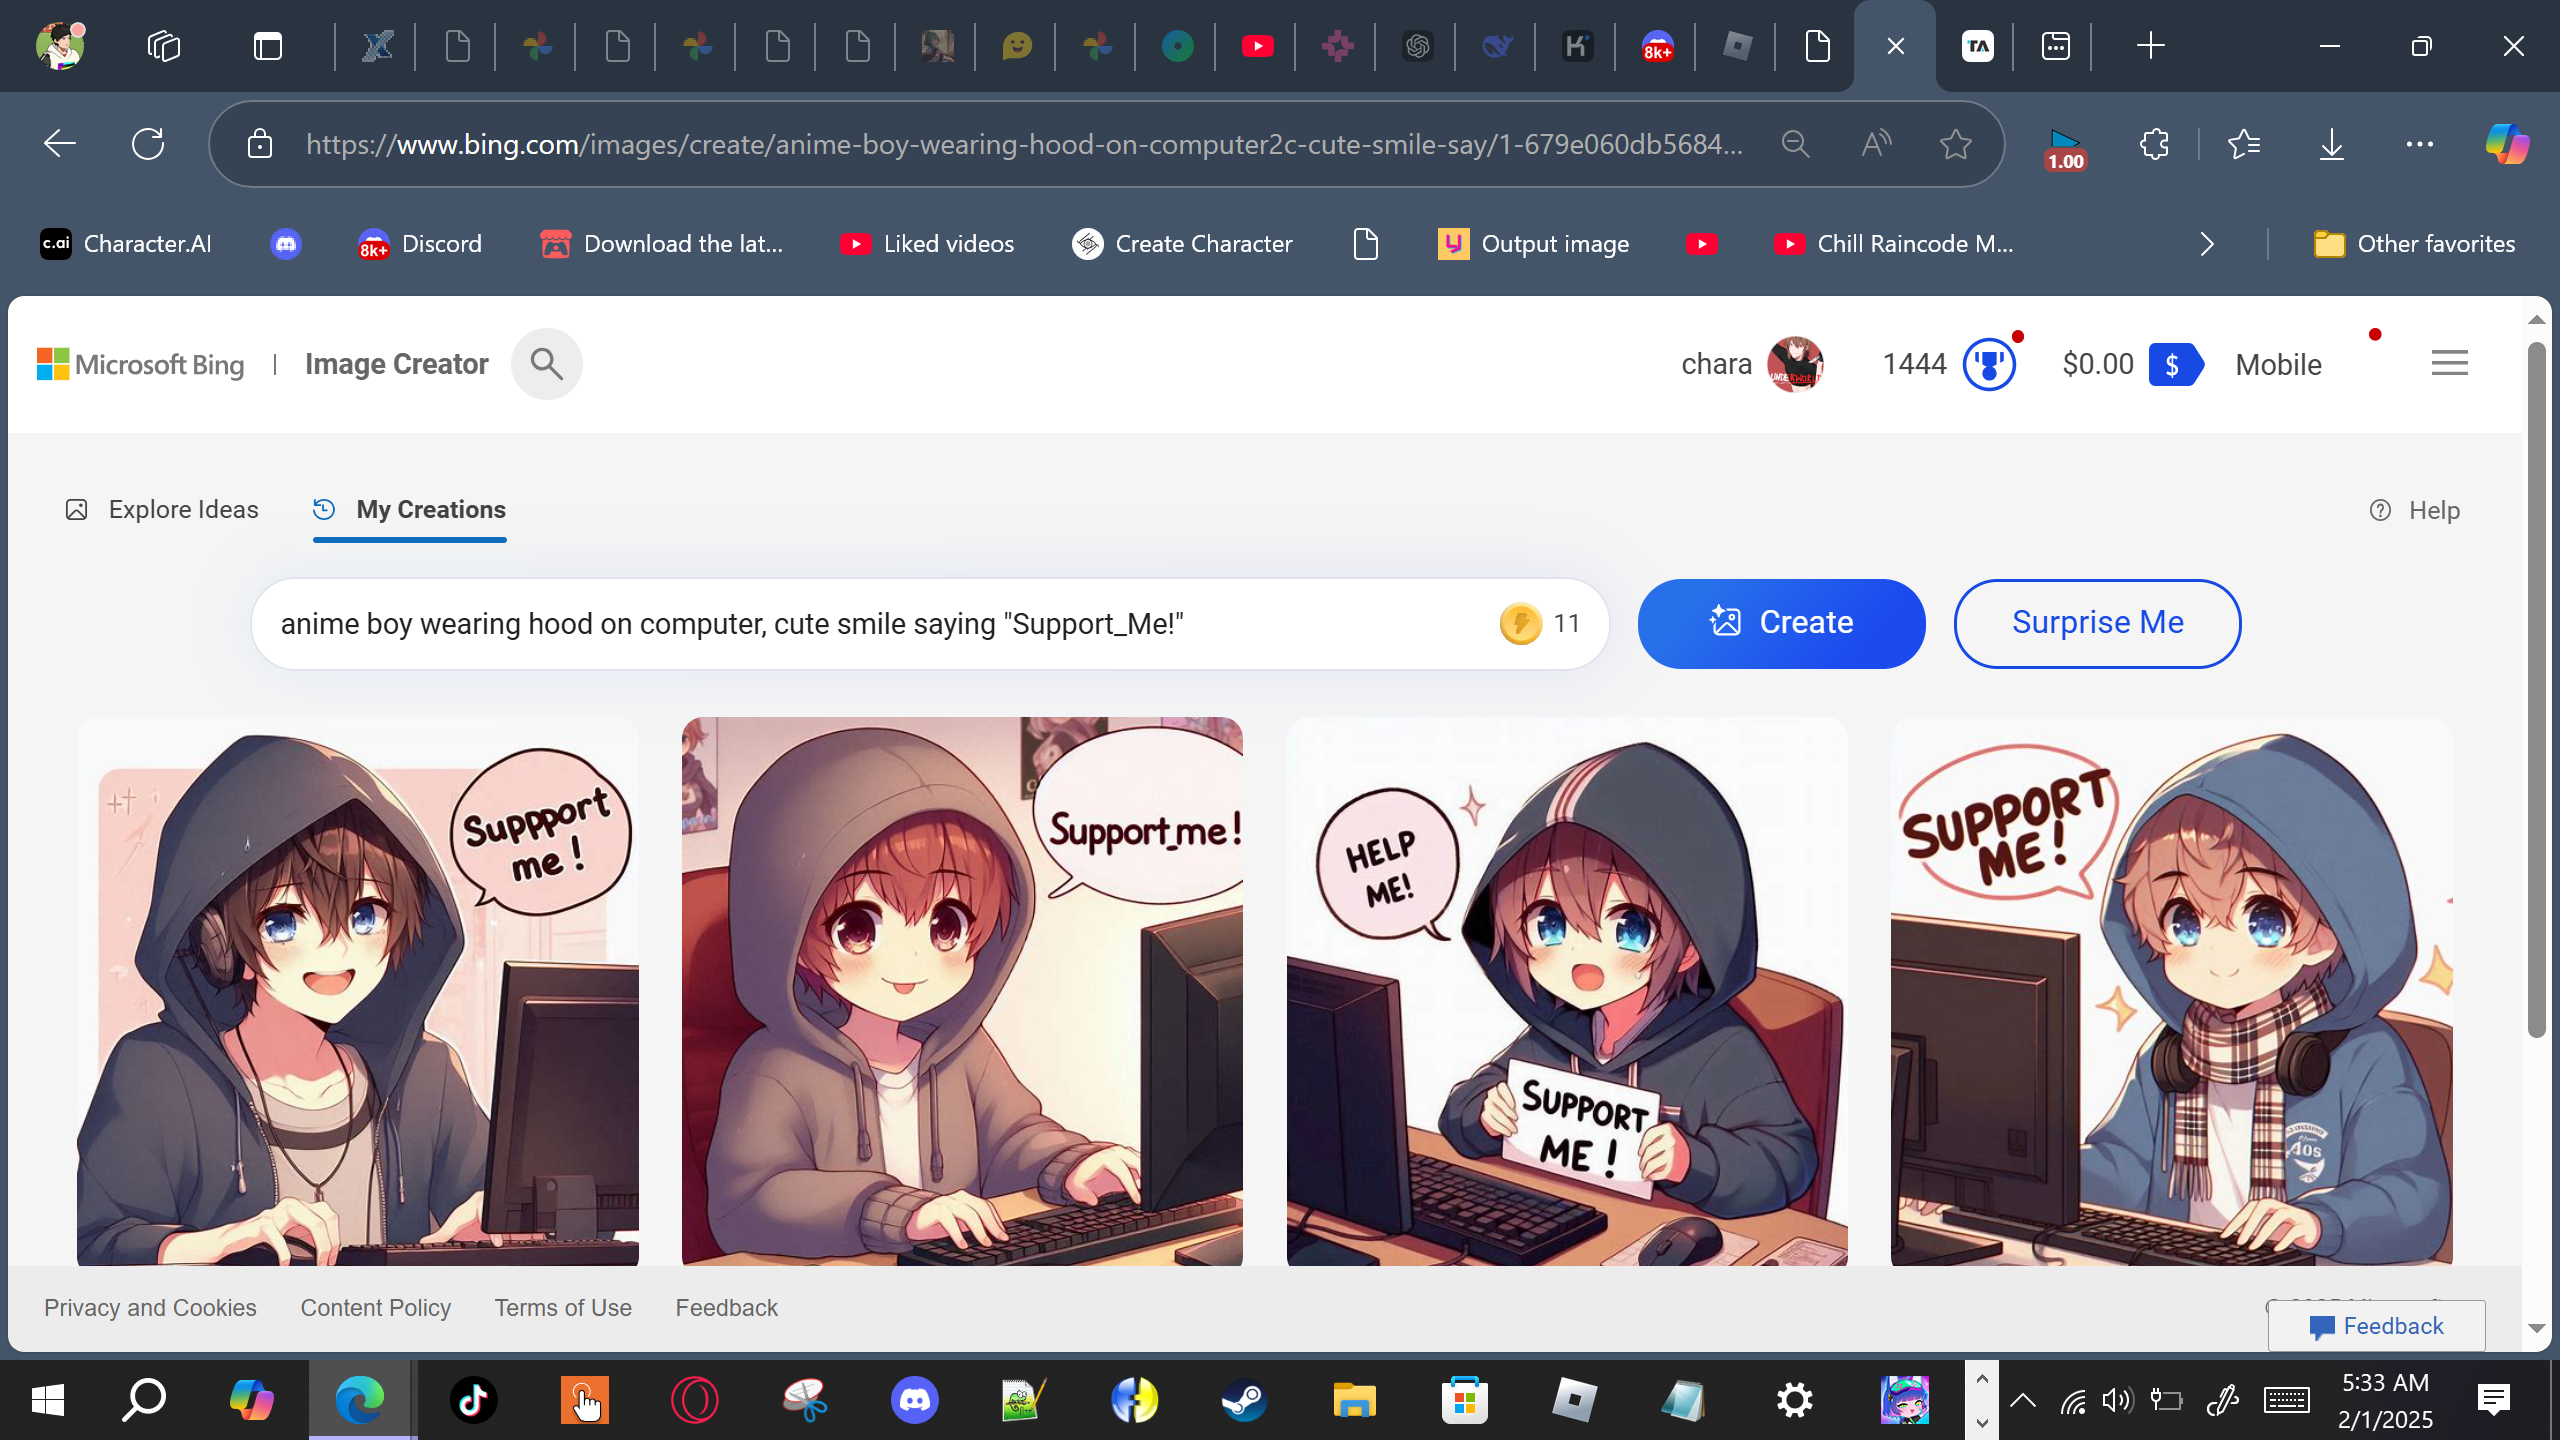Show hidden system tray icons arrow
The image size is (2560, 1440).
click(2022, 1400)
